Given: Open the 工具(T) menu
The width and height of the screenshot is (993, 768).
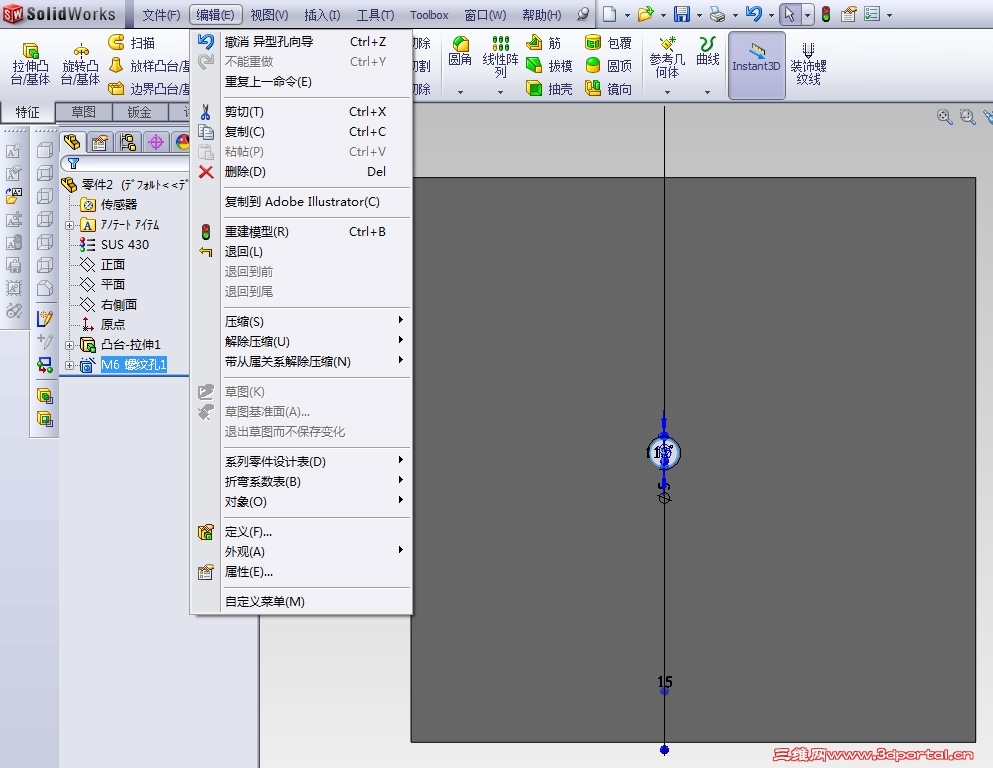Looking at the screenshot, I should (x=375, y=15).
